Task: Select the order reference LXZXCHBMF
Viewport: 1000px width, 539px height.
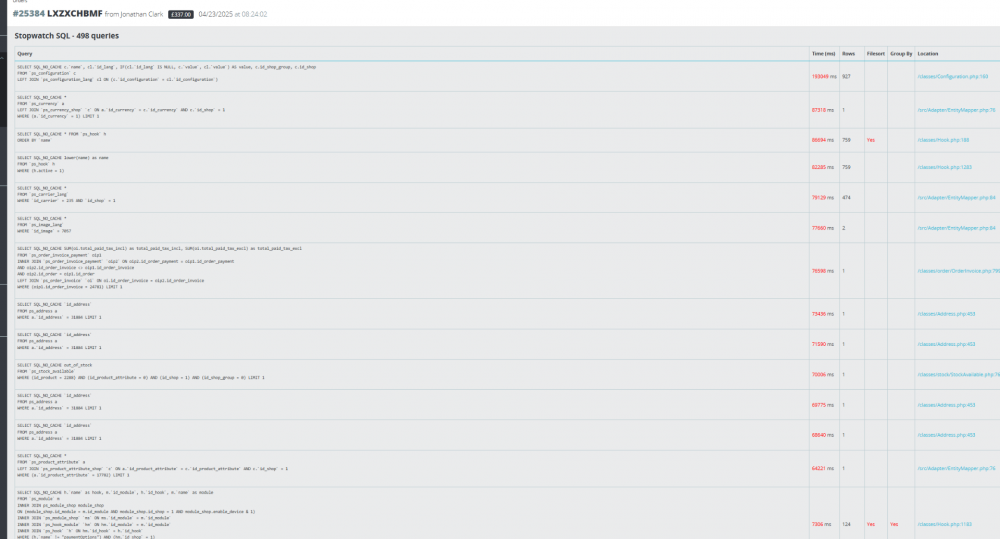Action: (75, 13)
